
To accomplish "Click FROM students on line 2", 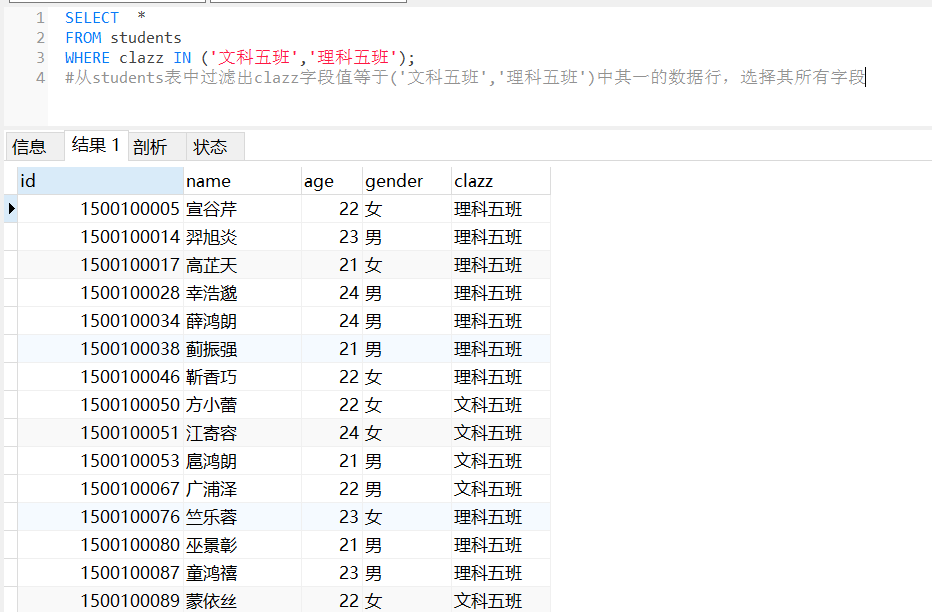I will [123, 38].
